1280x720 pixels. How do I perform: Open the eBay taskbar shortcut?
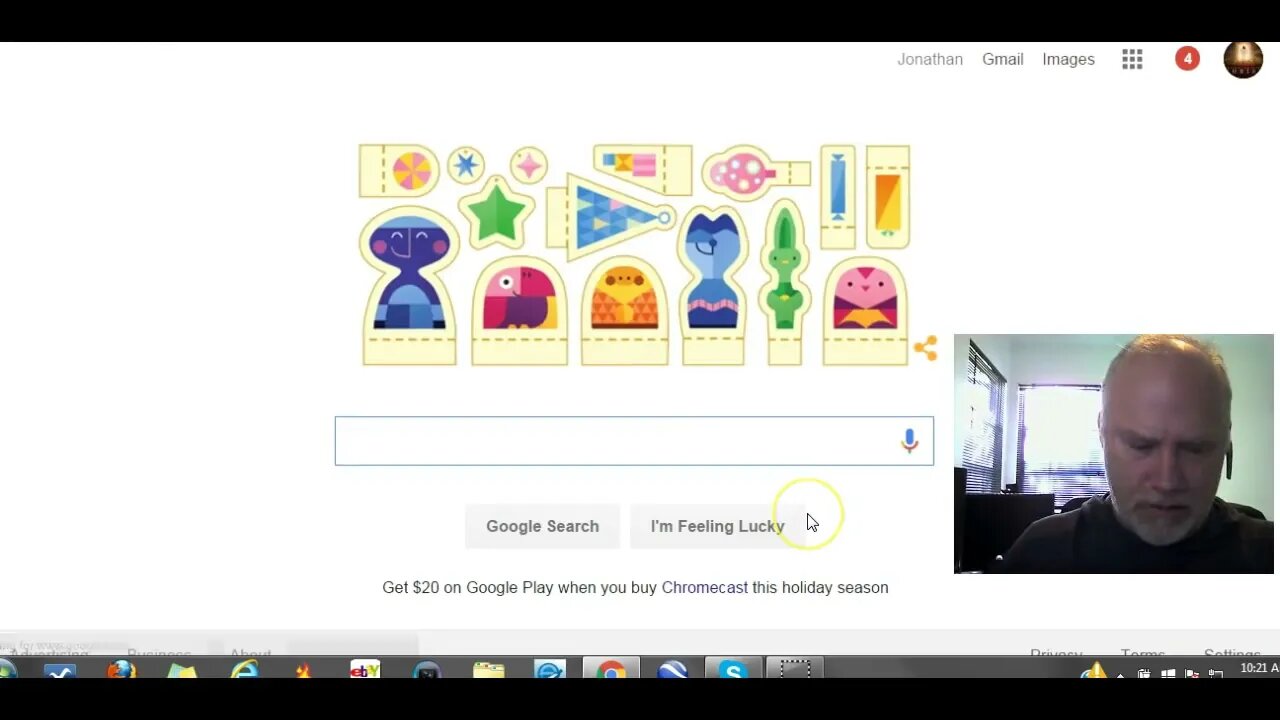[x=365, y=670]
